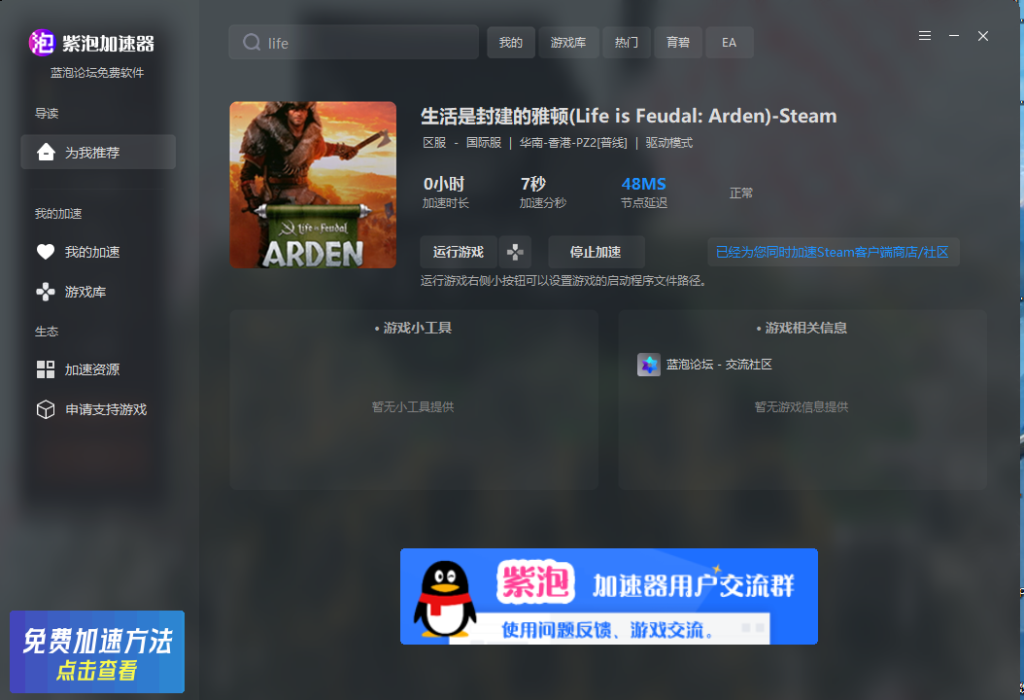Click the search magnifier icon
The height and width of the screenshot is (700, 1024).
click(x=251, y=42)
